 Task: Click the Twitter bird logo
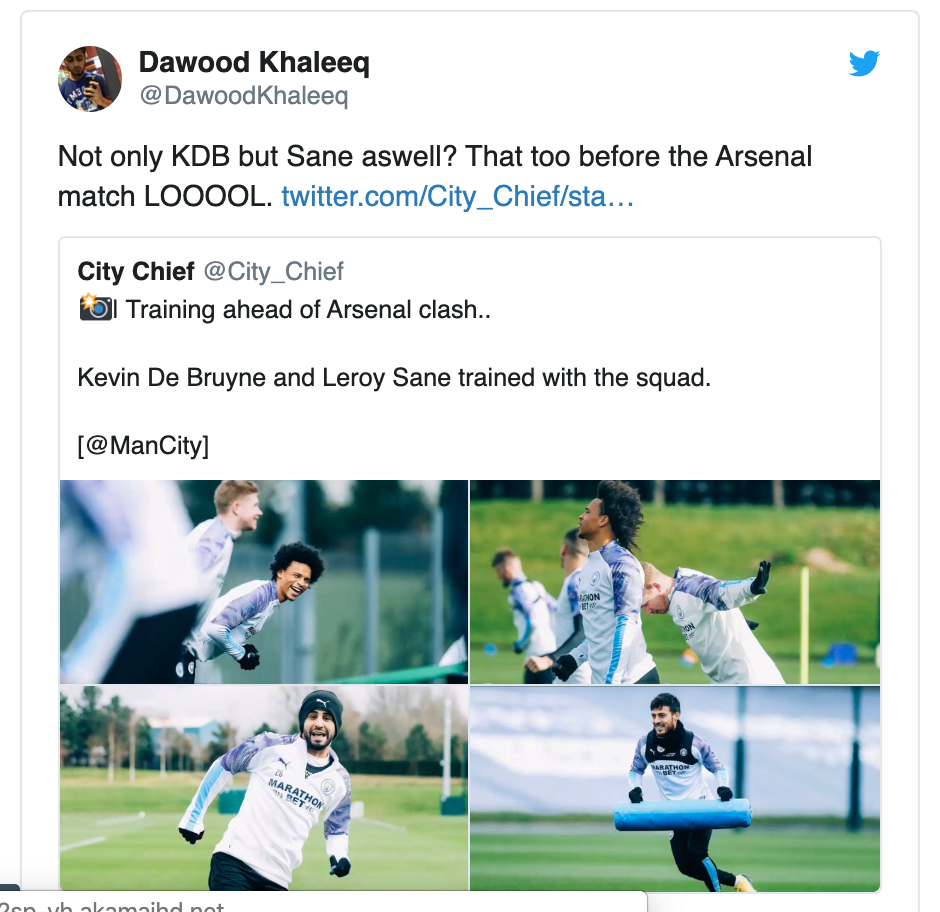864,63
